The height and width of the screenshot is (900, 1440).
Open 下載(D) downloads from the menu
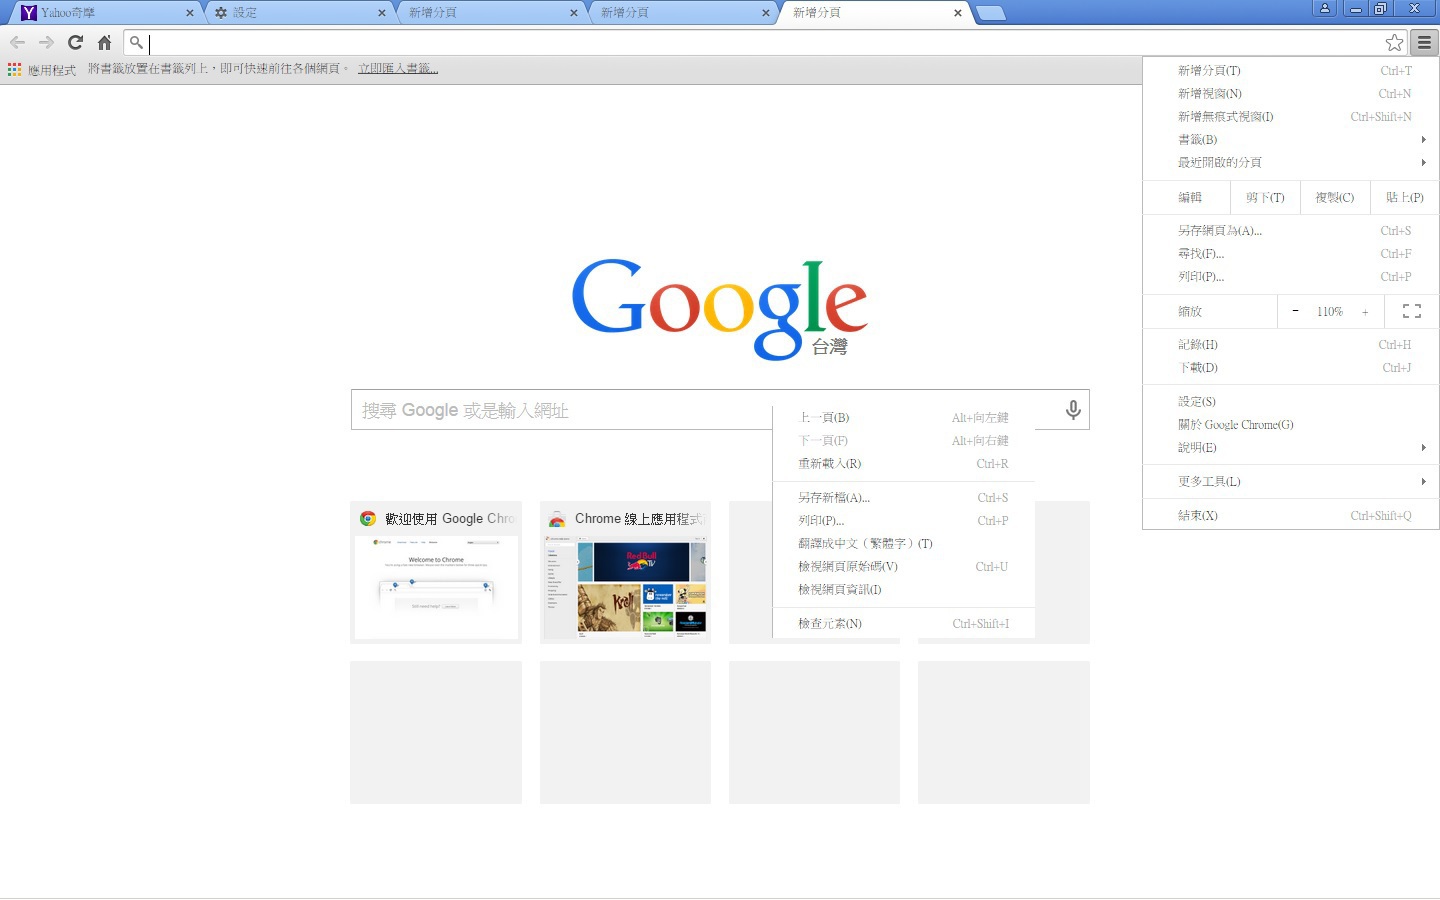(1291, 367)
